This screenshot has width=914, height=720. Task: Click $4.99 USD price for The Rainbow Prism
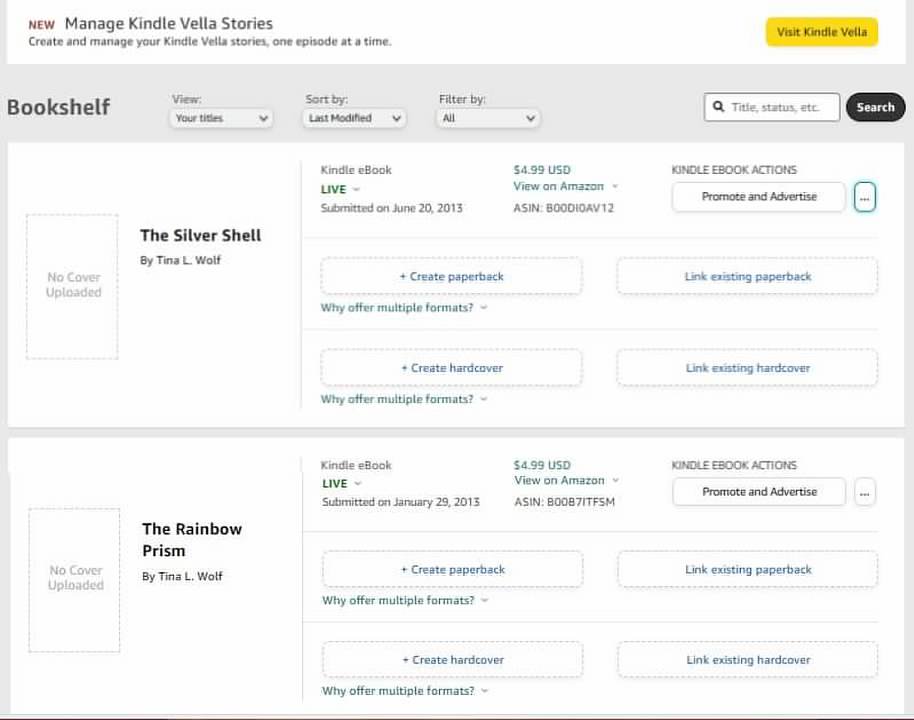[x=542, y=465]
